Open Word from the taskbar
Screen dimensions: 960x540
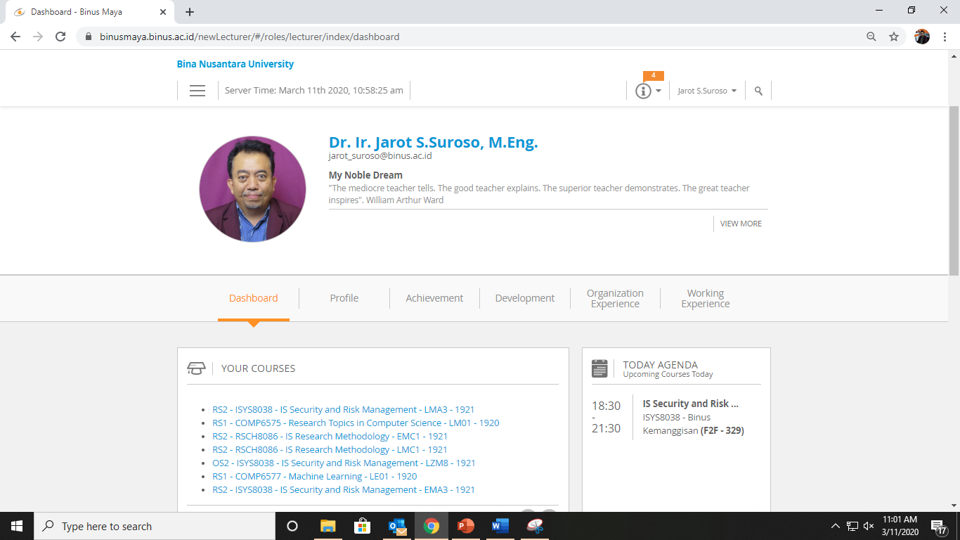pyautogui.click(x=500, y=526)
